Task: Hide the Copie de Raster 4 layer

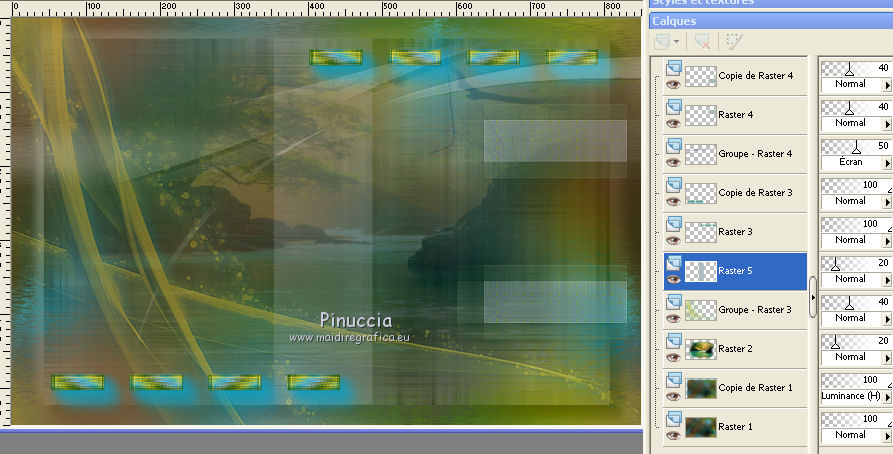Action: (673, 84)
